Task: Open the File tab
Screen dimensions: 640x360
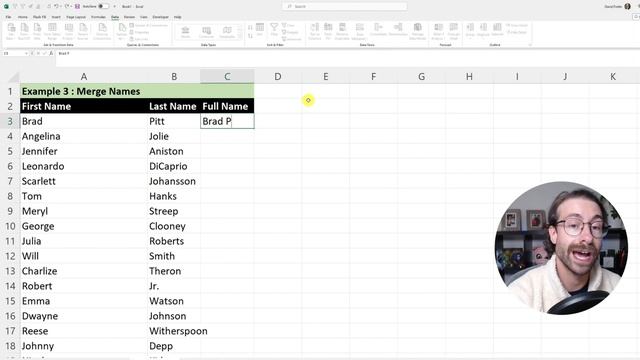Action: [8, 17]
